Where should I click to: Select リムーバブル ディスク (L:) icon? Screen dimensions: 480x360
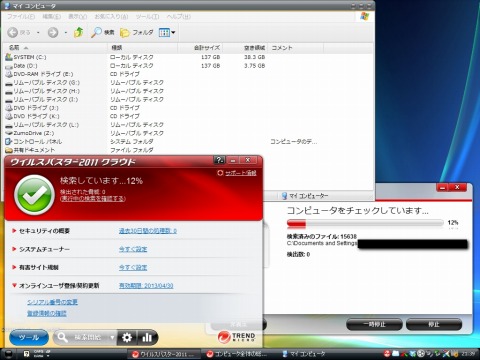(9, 125)
